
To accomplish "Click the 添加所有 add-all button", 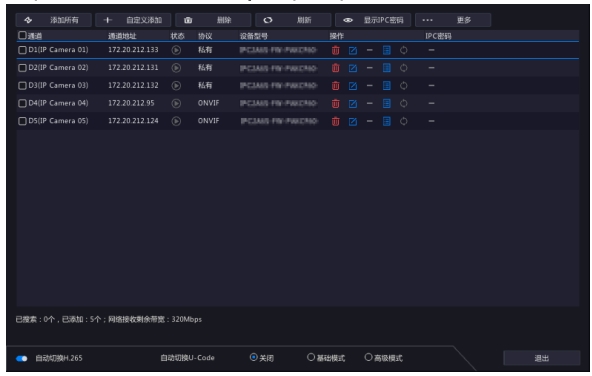I will [x=54, y=20].
